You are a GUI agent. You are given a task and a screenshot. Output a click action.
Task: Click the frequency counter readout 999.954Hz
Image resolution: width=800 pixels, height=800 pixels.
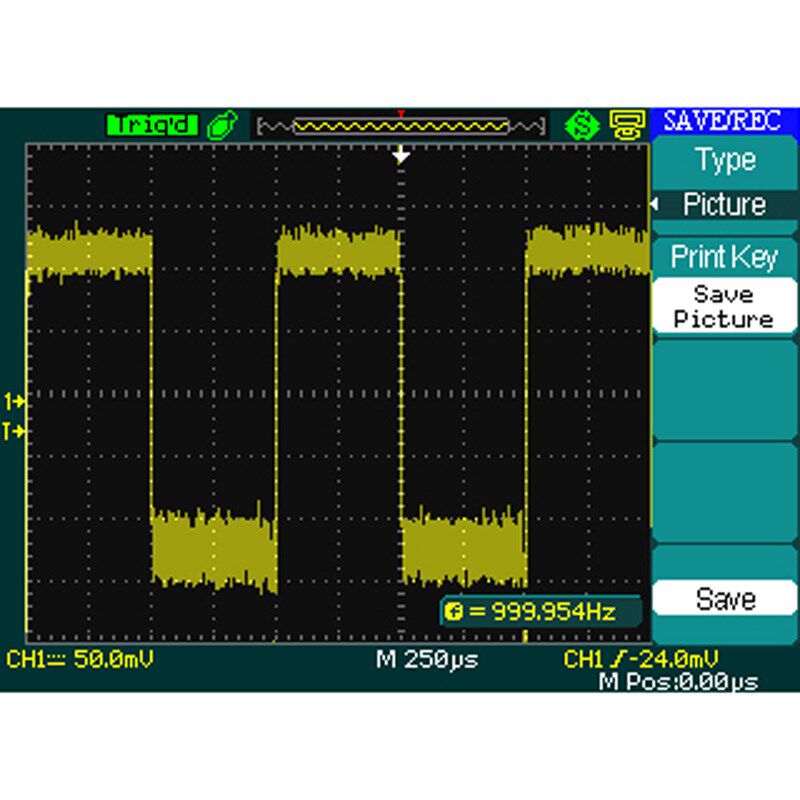pyautogui.click(x=541, y=611)
